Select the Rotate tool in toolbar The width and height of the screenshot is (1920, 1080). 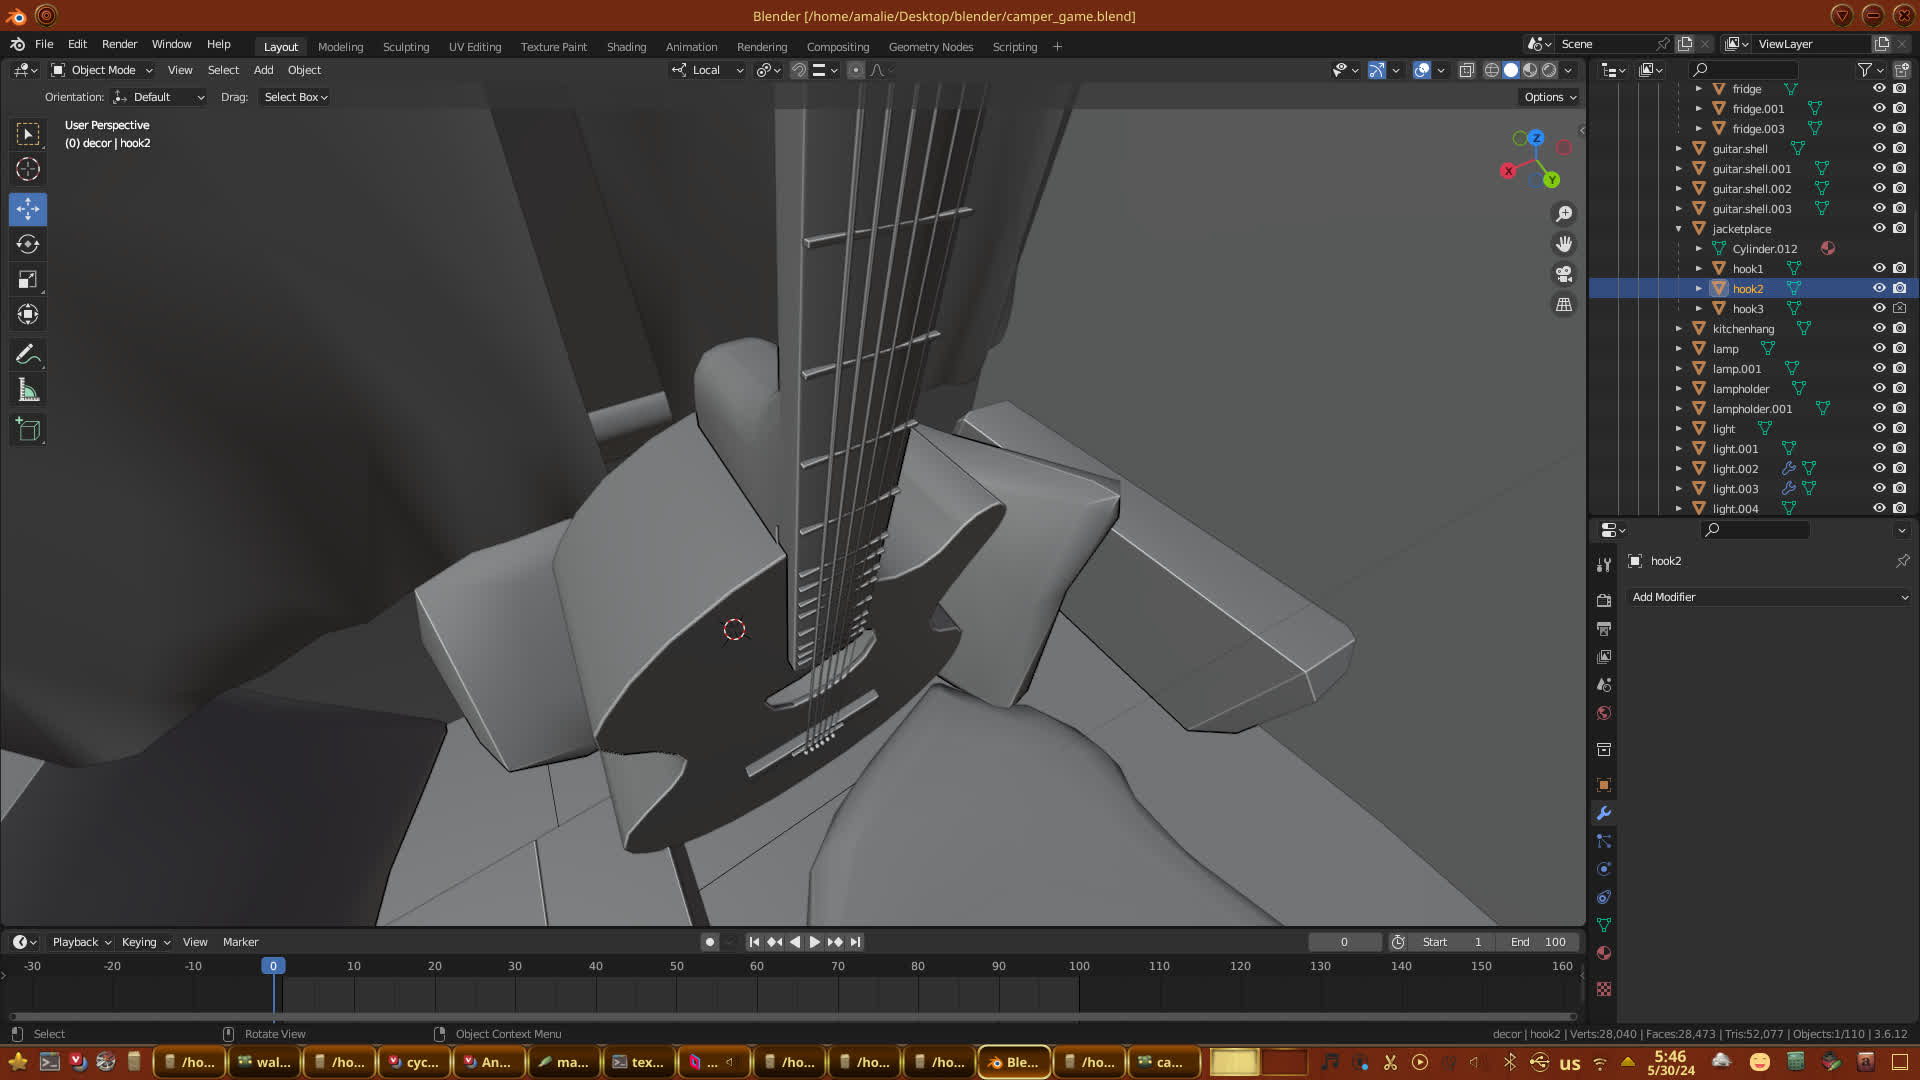click(28, 245)
